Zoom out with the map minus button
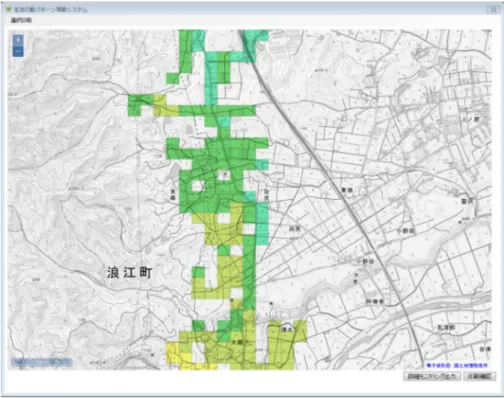This screenshot has width=504, height=398. (x=18, y=51)
